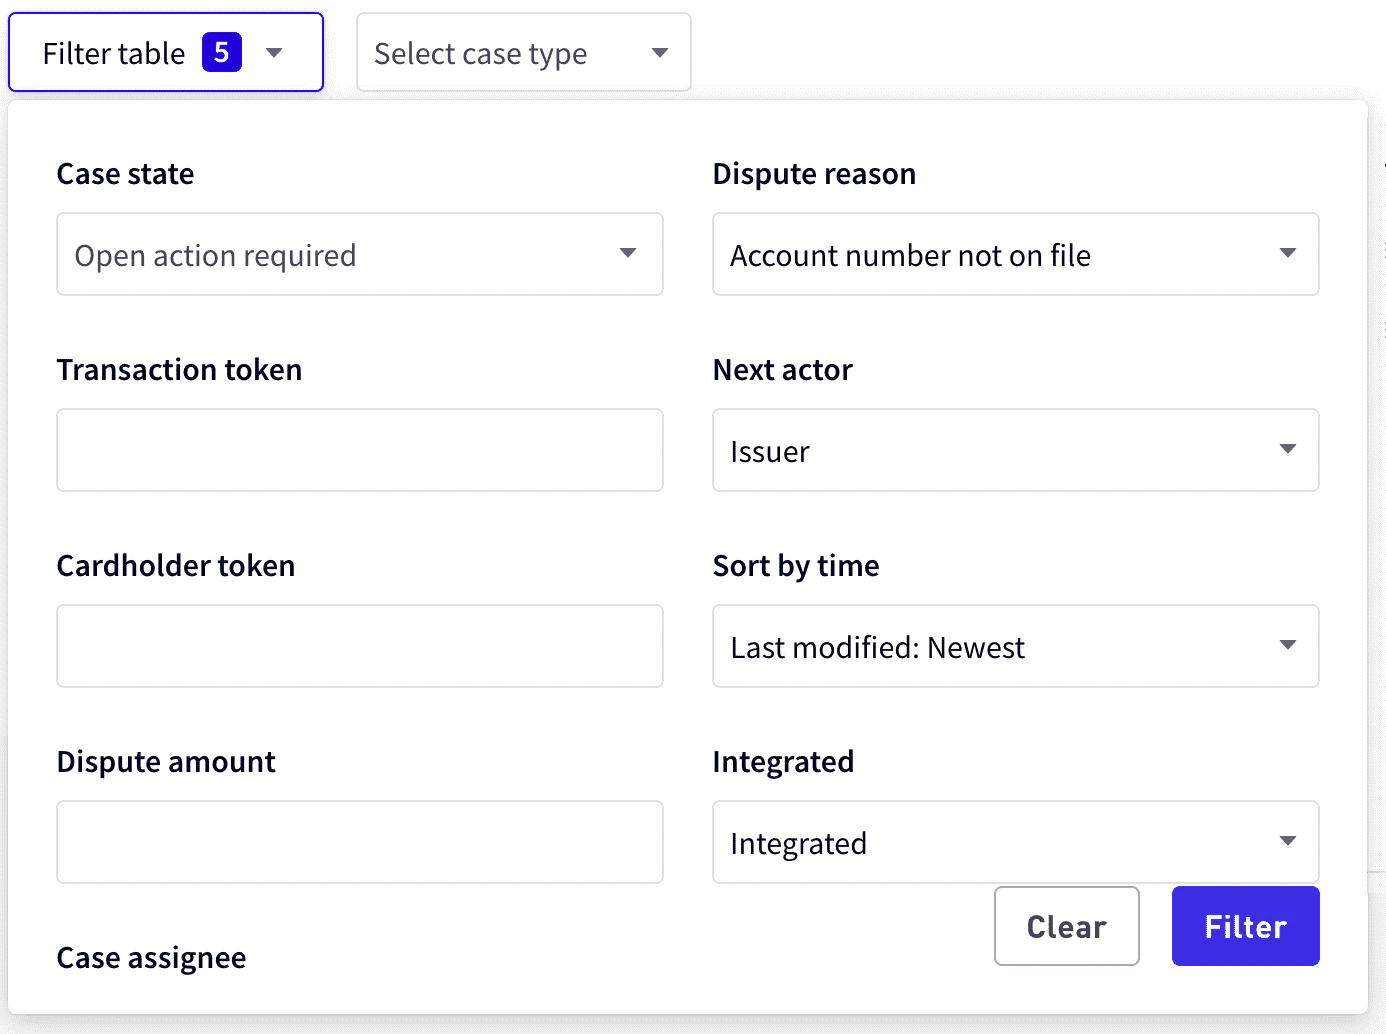
Task: Click the Select case type arrow icon
Action: point(660,53)
